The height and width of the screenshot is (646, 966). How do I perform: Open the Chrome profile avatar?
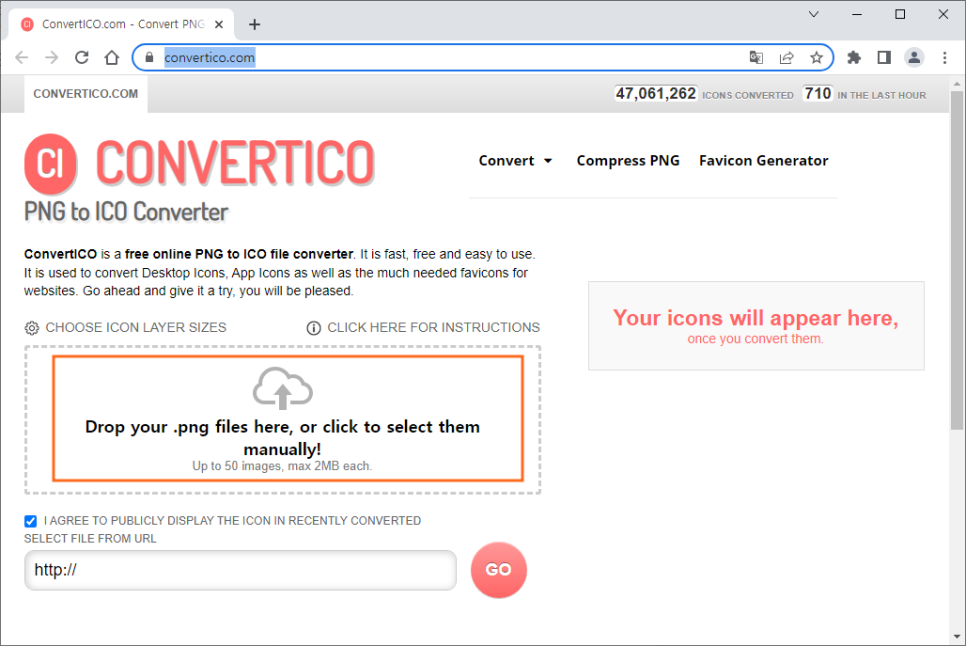pyautogui.click(x=914, y=57)
